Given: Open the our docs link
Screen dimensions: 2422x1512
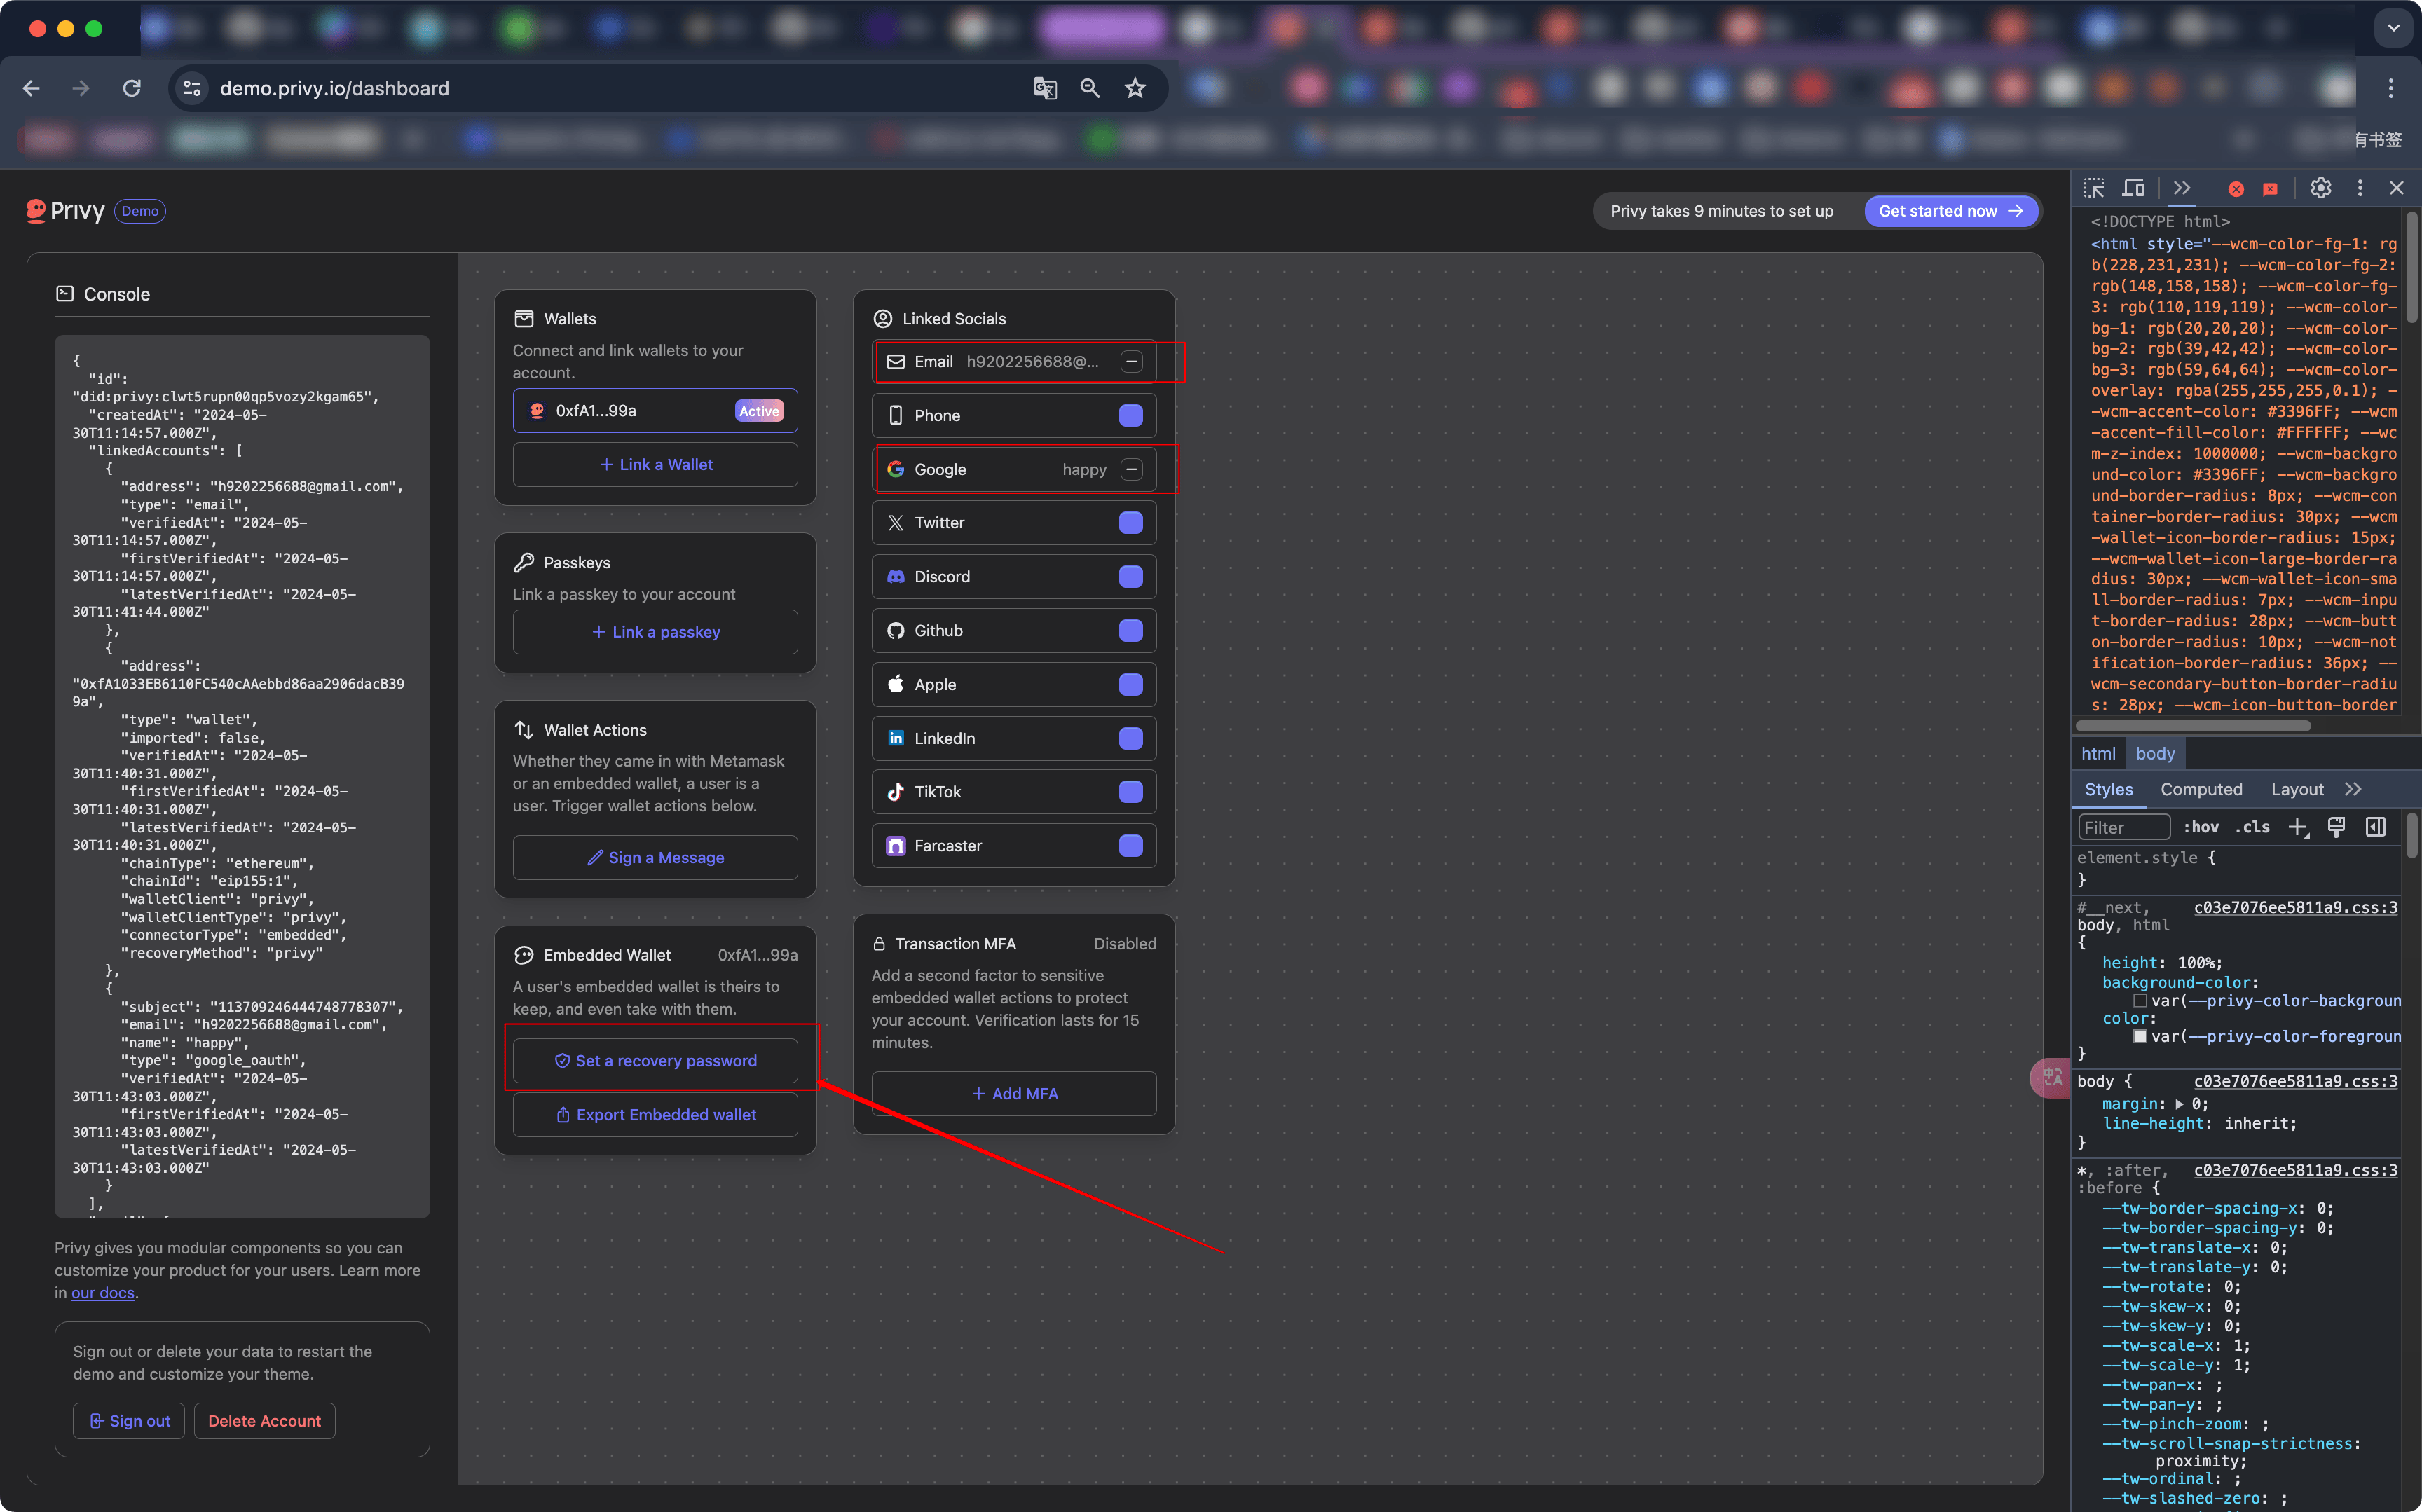Looking at the screenshot, I should [102, 1293].
